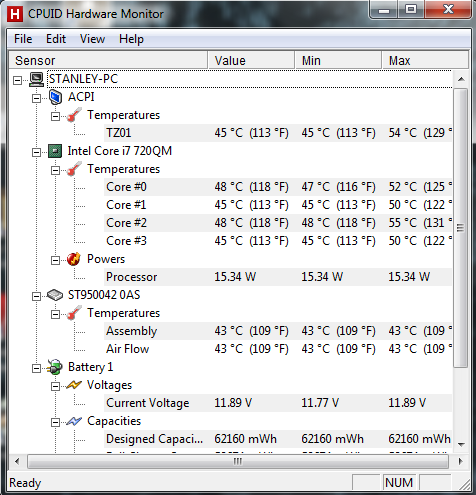Collapse Intel Core i7 Temperatures node
The width and height of the screenshot is (476, 495).
point(55,170)
